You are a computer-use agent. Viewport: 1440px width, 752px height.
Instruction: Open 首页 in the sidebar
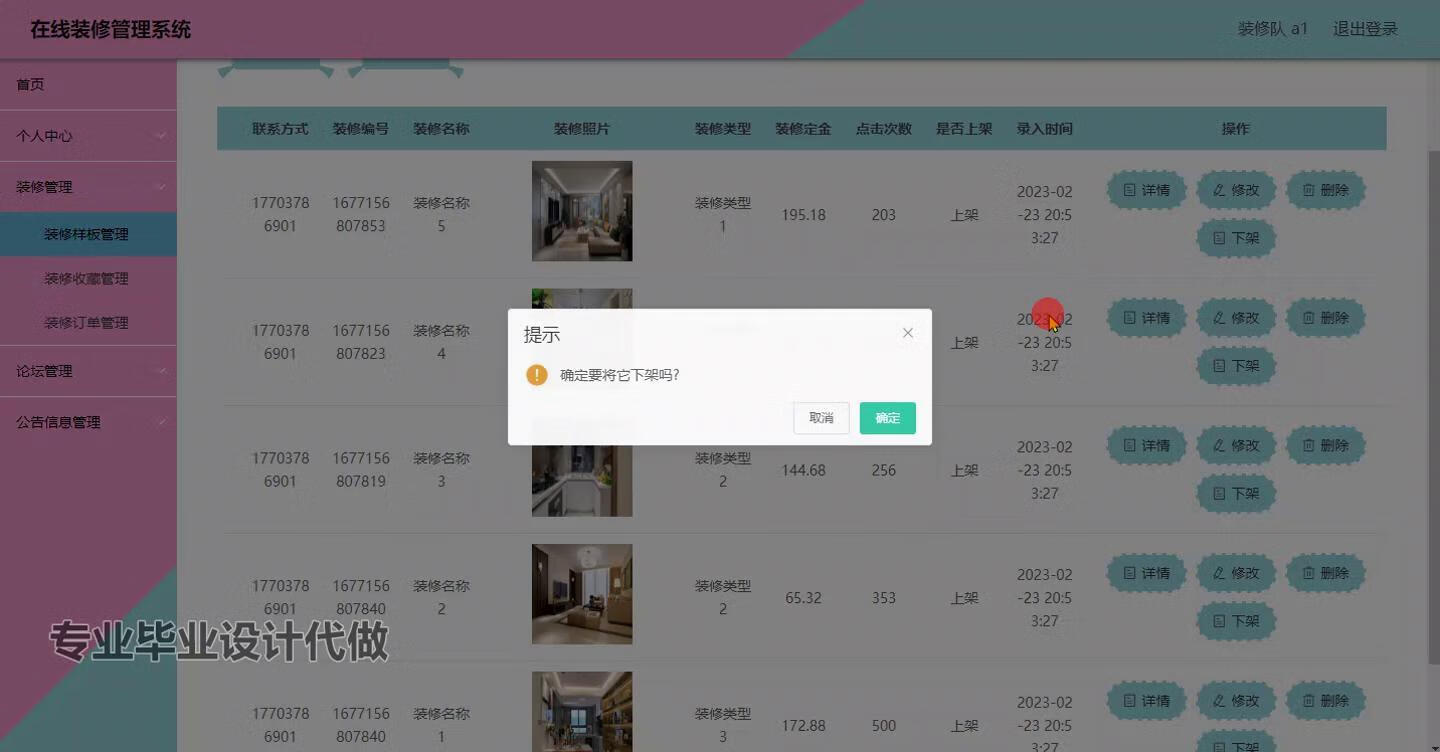[x=88, y=85]
